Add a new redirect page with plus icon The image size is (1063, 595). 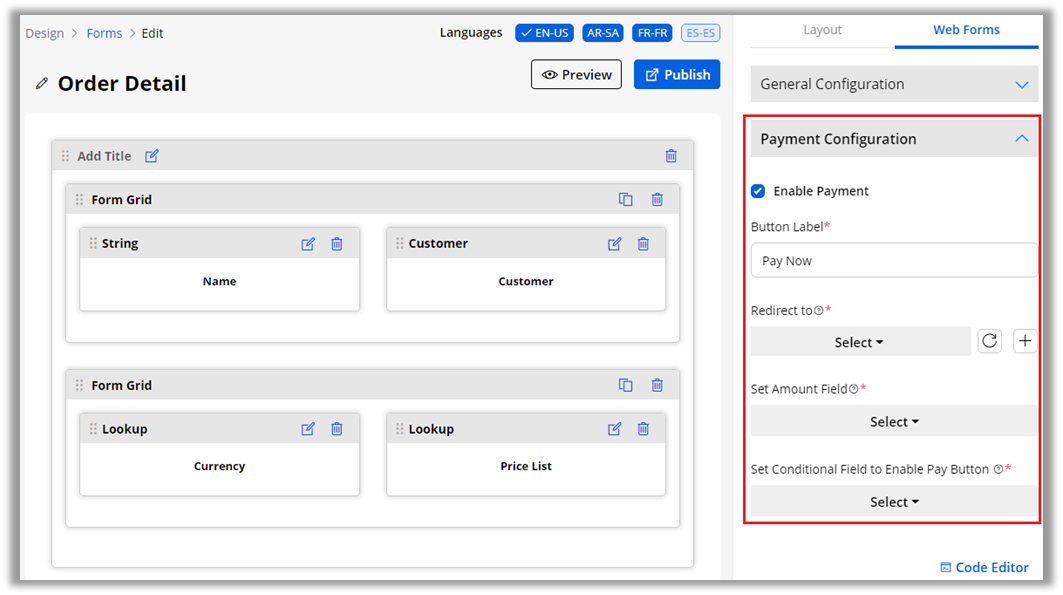pos(1025,341)
